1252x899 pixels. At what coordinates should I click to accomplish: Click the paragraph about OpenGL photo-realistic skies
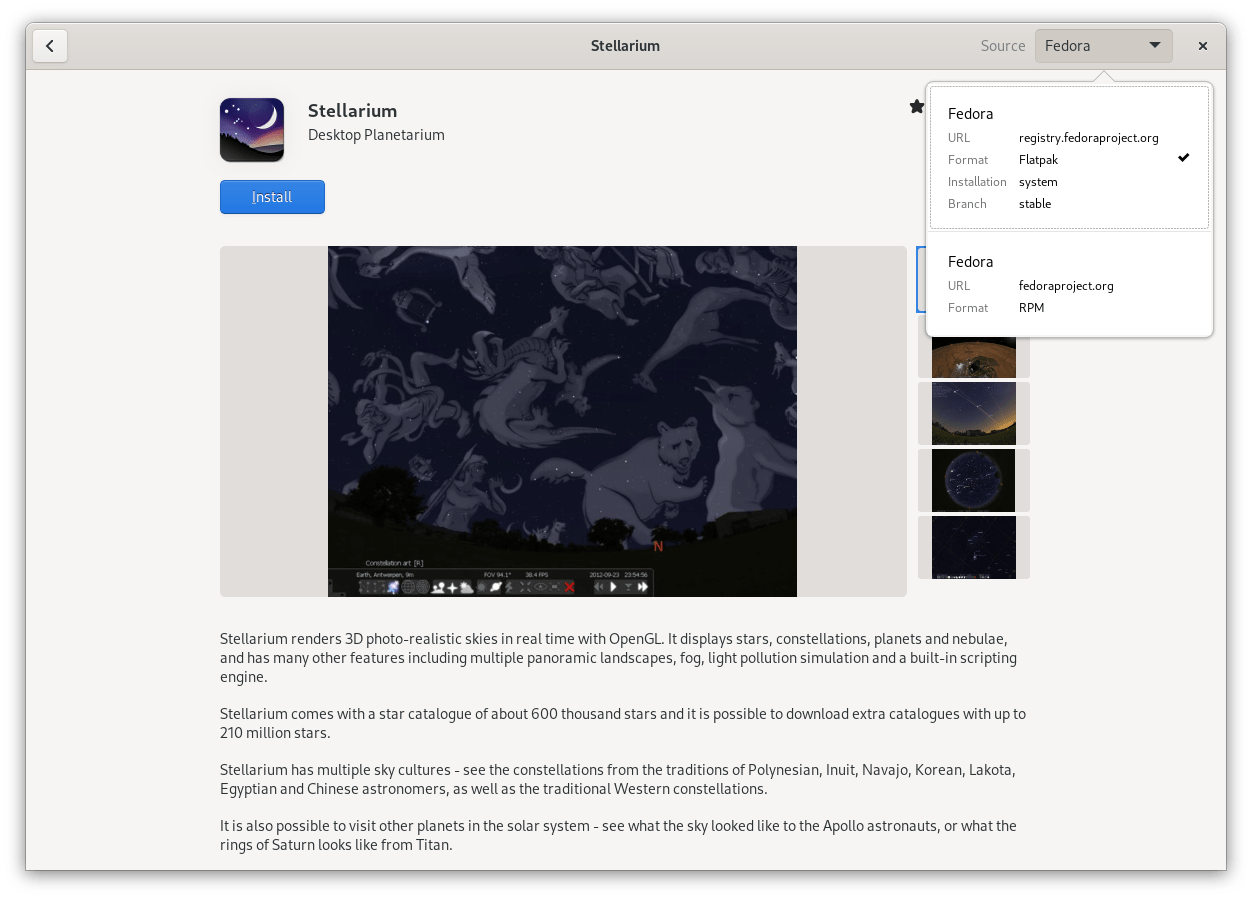pyautogui.click(x=618, y=658)
